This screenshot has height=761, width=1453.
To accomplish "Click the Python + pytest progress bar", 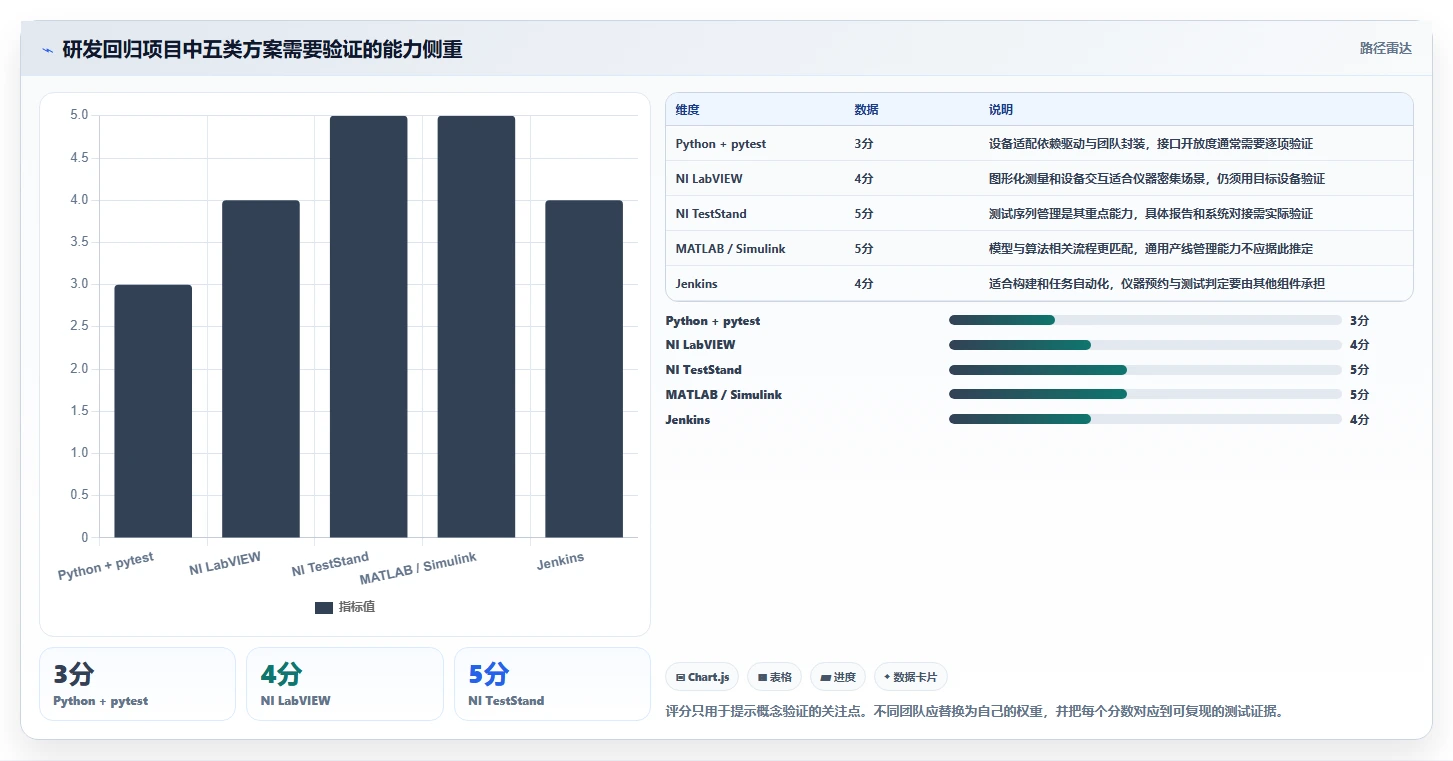I will pos(1145,320).
